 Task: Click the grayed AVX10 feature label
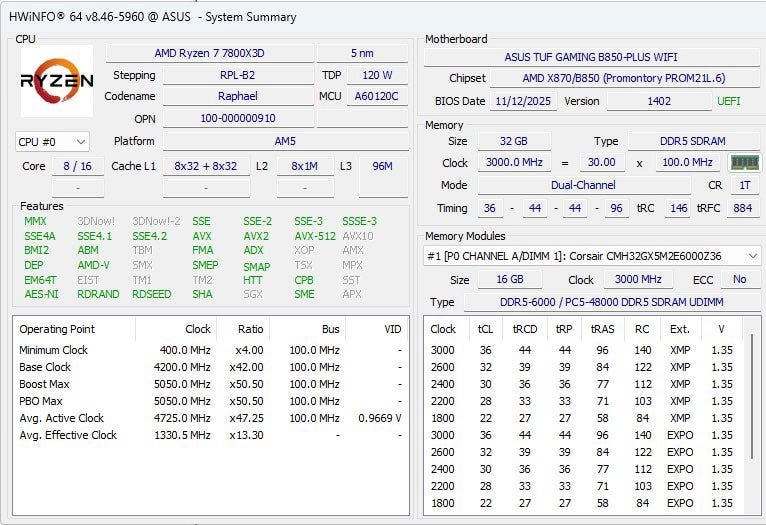coord(358,236)
